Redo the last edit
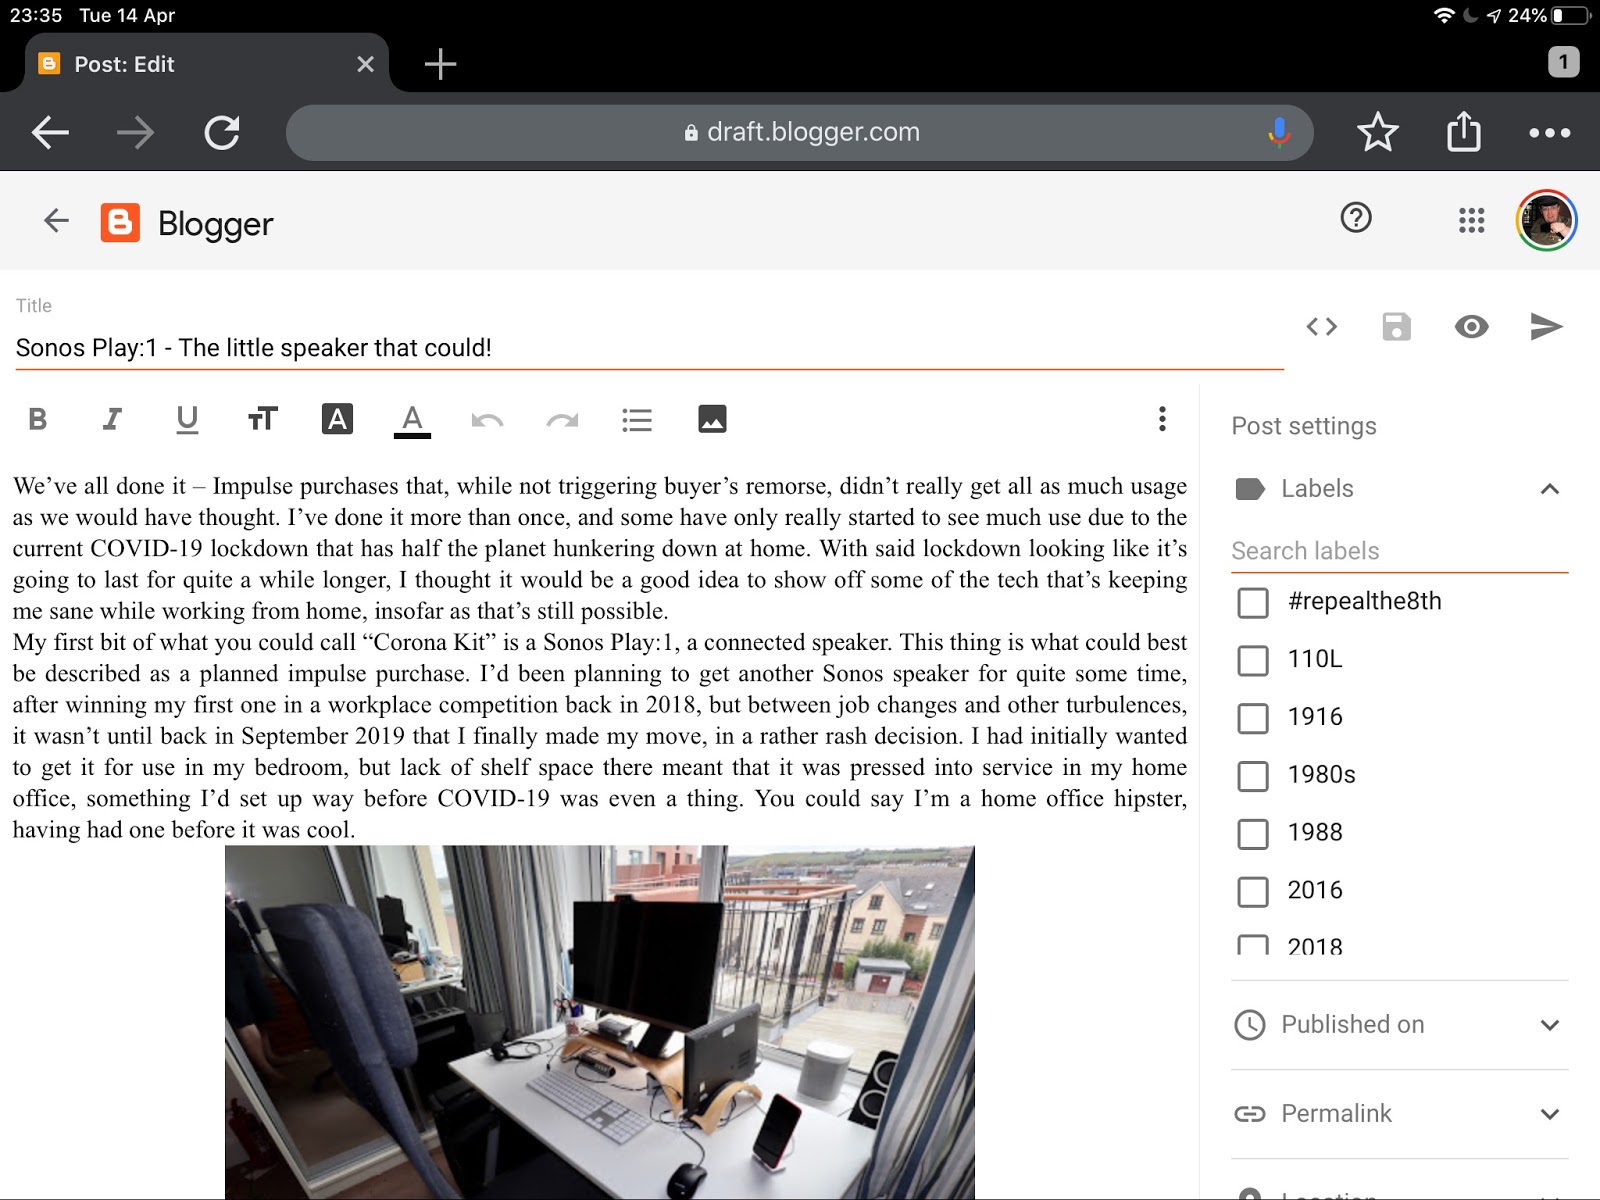Viewport: 1600px width, 1200px height. pos(562,420)
